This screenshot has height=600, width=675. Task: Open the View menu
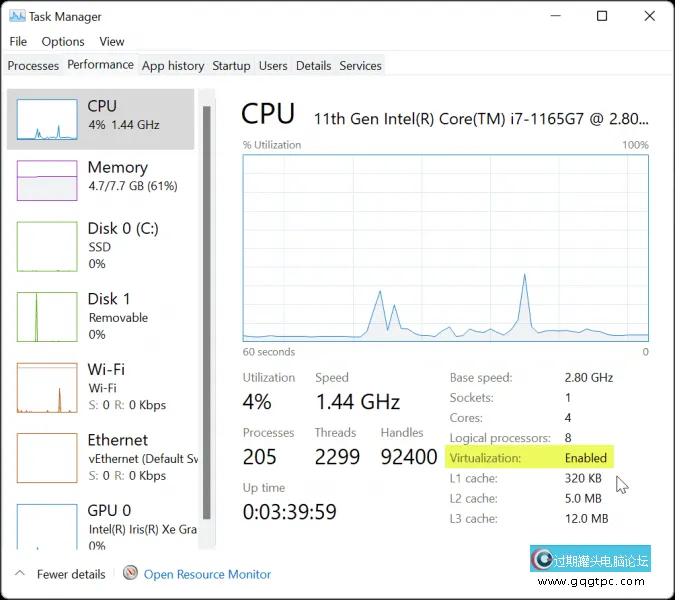[112, 41]
